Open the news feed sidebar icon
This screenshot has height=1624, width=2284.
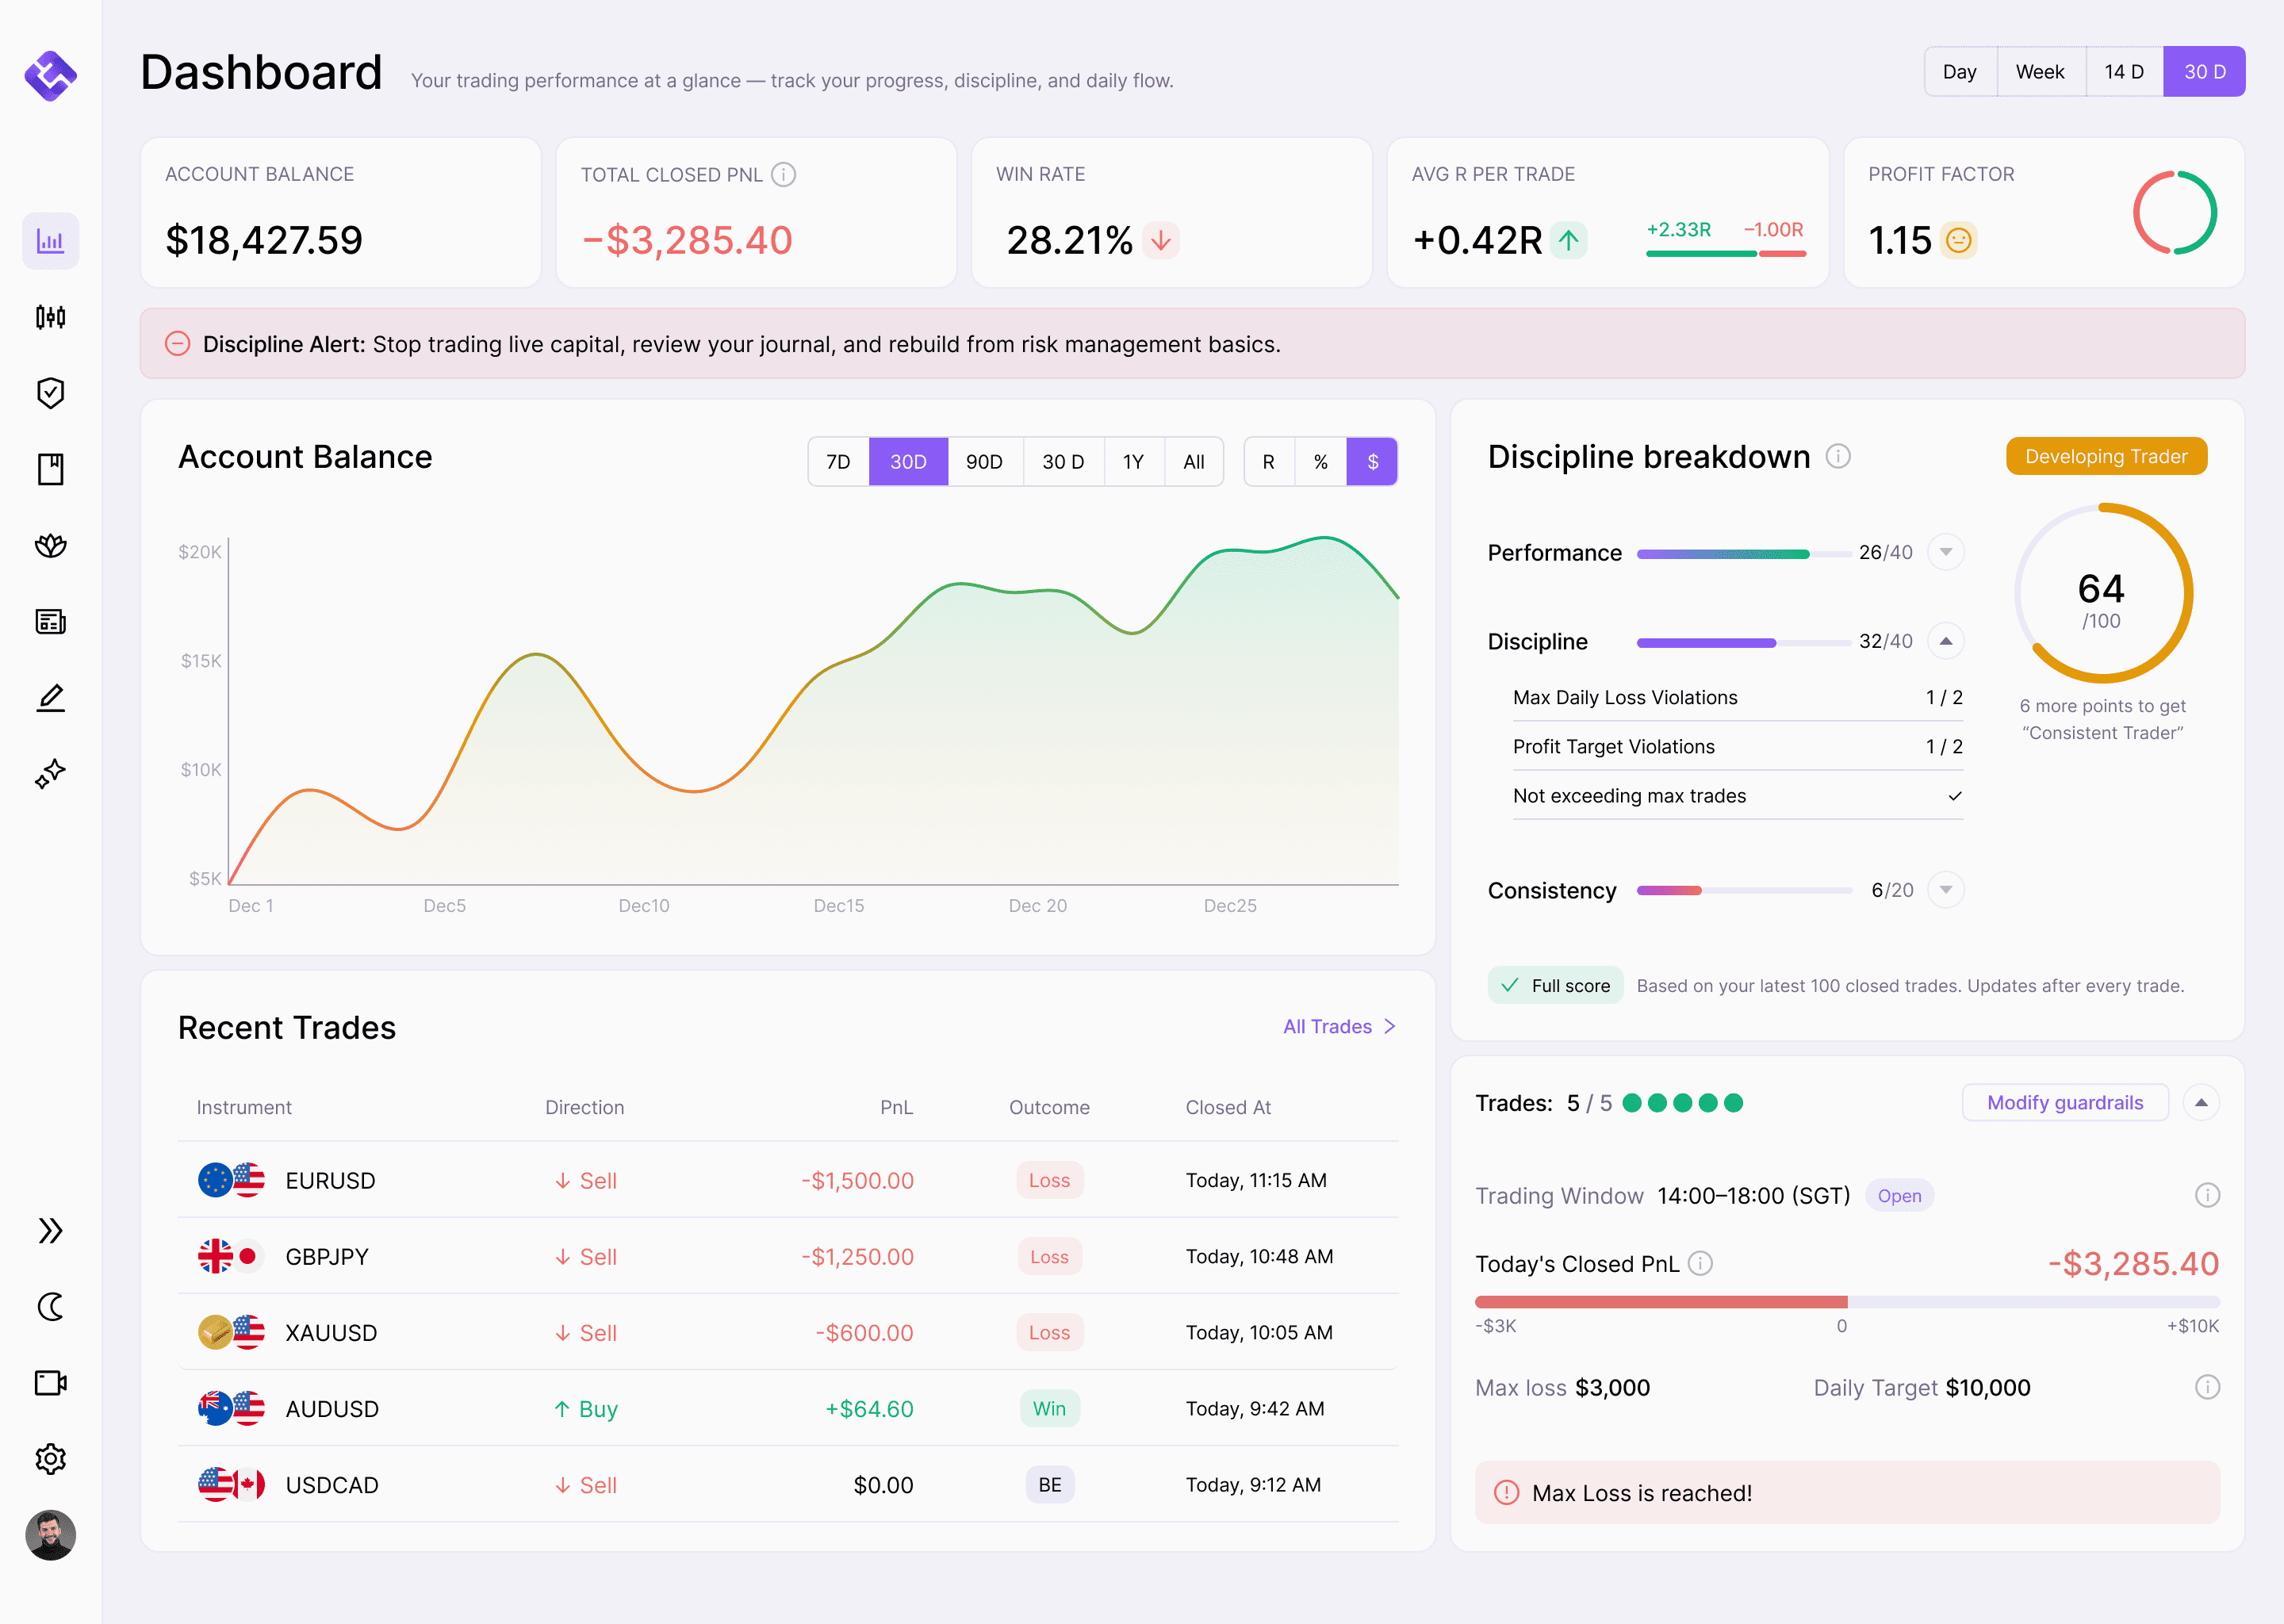tap(50, 621)
